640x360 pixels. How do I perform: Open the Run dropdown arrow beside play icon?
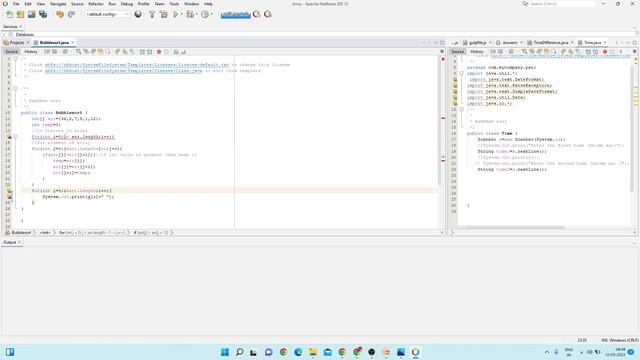182,14
